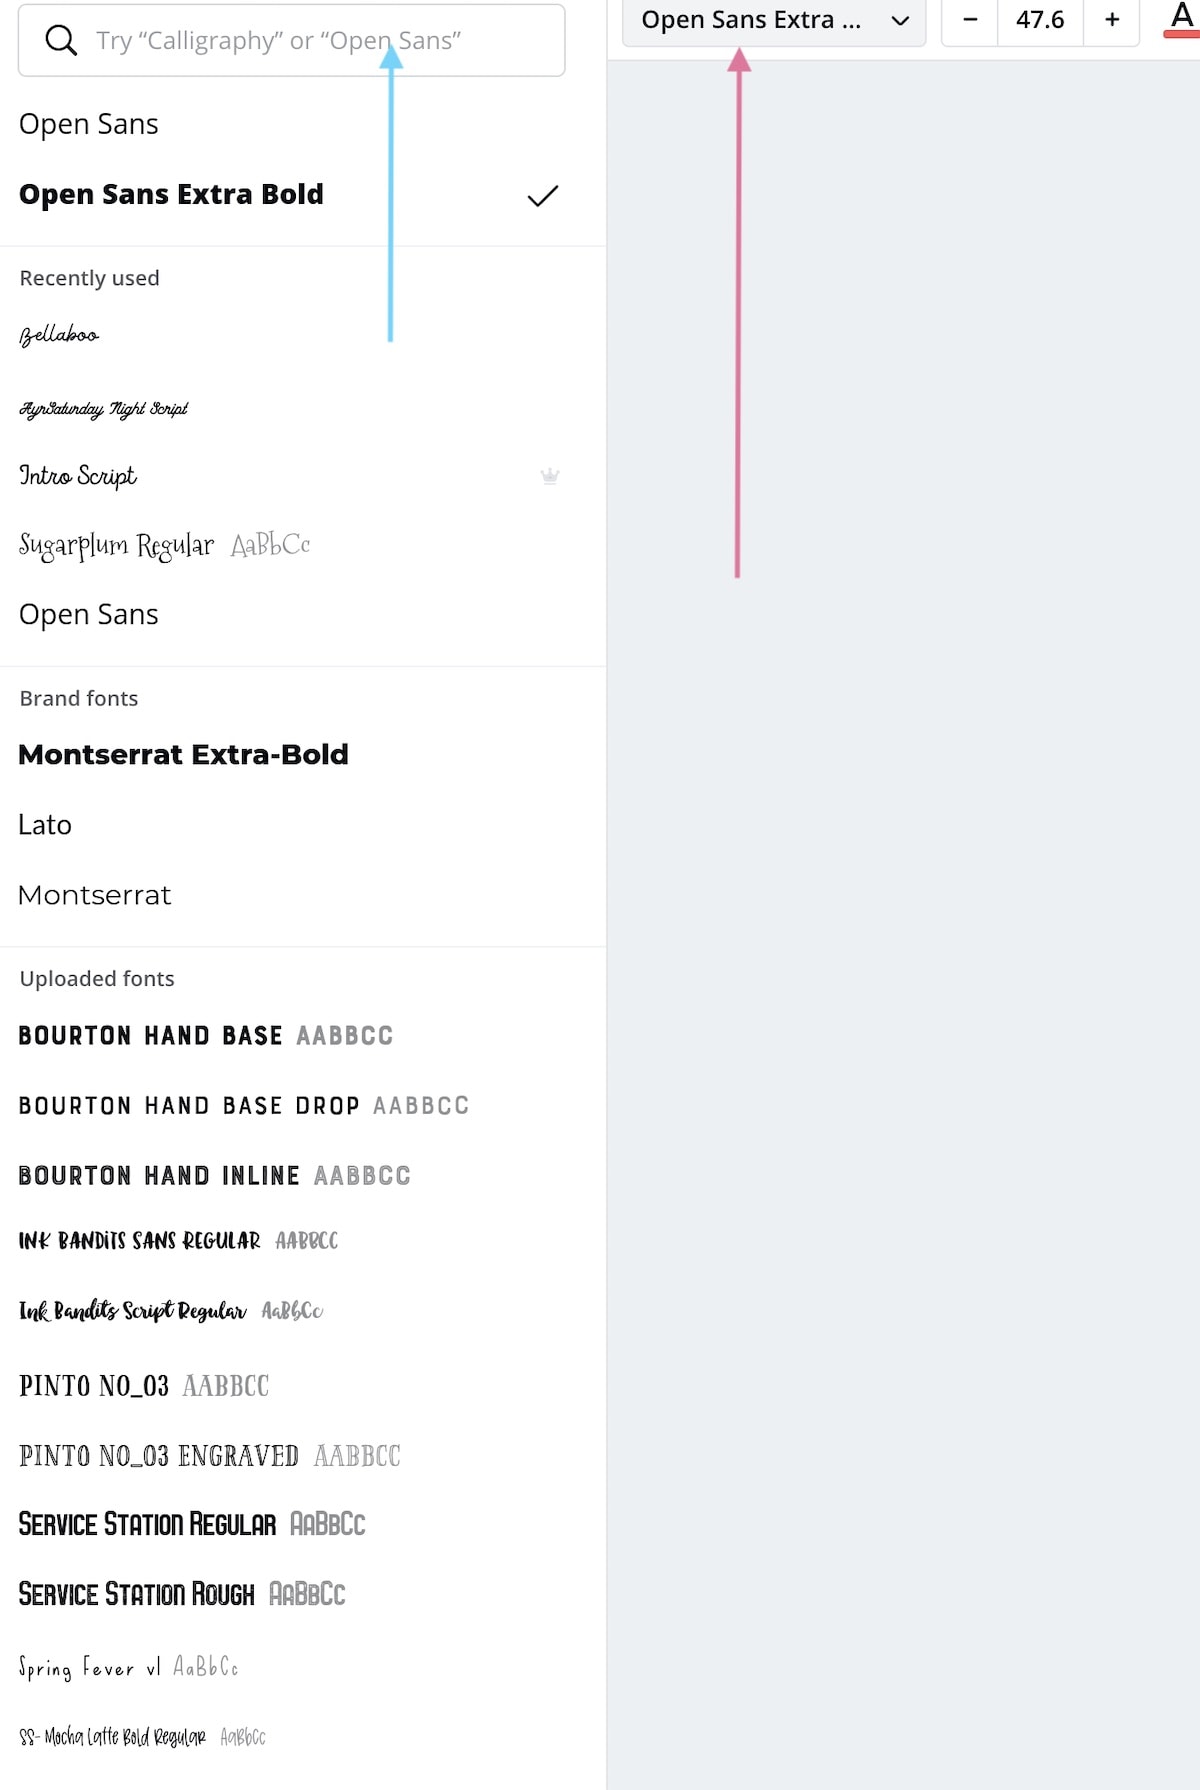Open the Open Sans Extra font dropdown
Viewport: 1200px width, 1790px height.
tap(774, 20)
